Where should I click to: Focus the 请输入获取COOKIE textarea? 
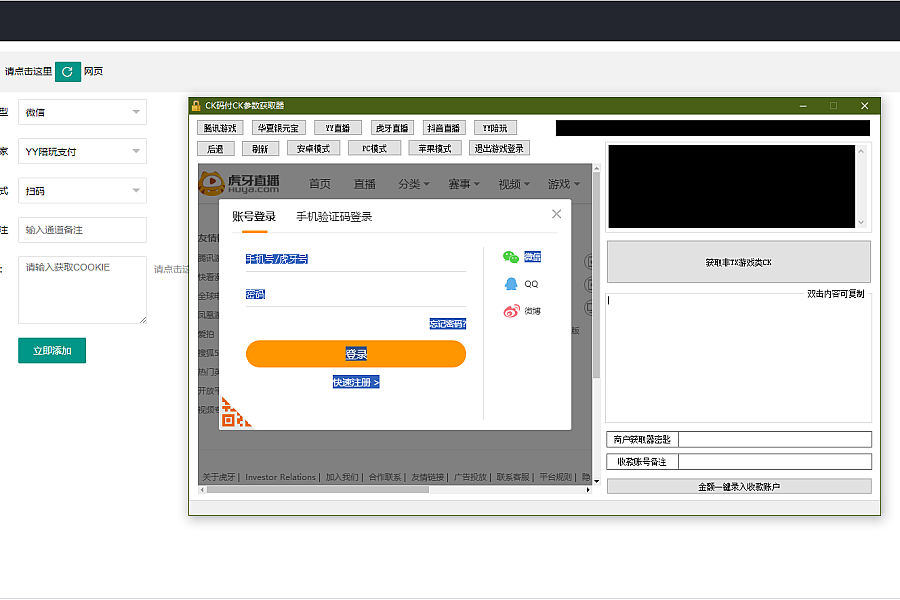pos(83,290)
